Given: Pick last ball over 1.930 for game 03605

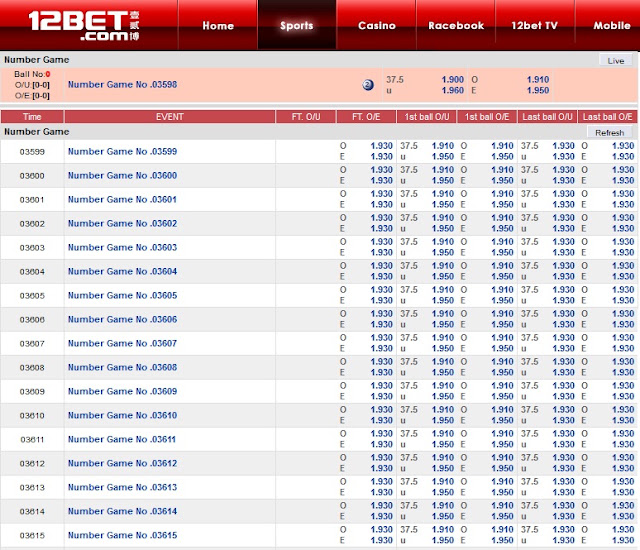Looking at the screenshot, I should point(564,290).
